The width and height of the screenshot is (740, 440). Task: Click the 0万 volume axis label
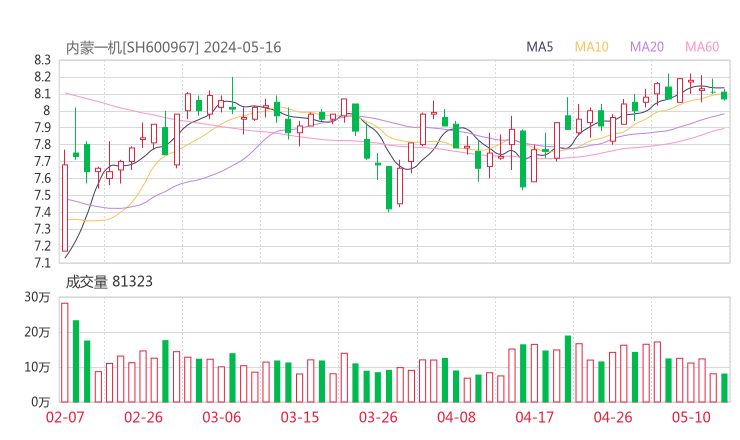(41, 402)
